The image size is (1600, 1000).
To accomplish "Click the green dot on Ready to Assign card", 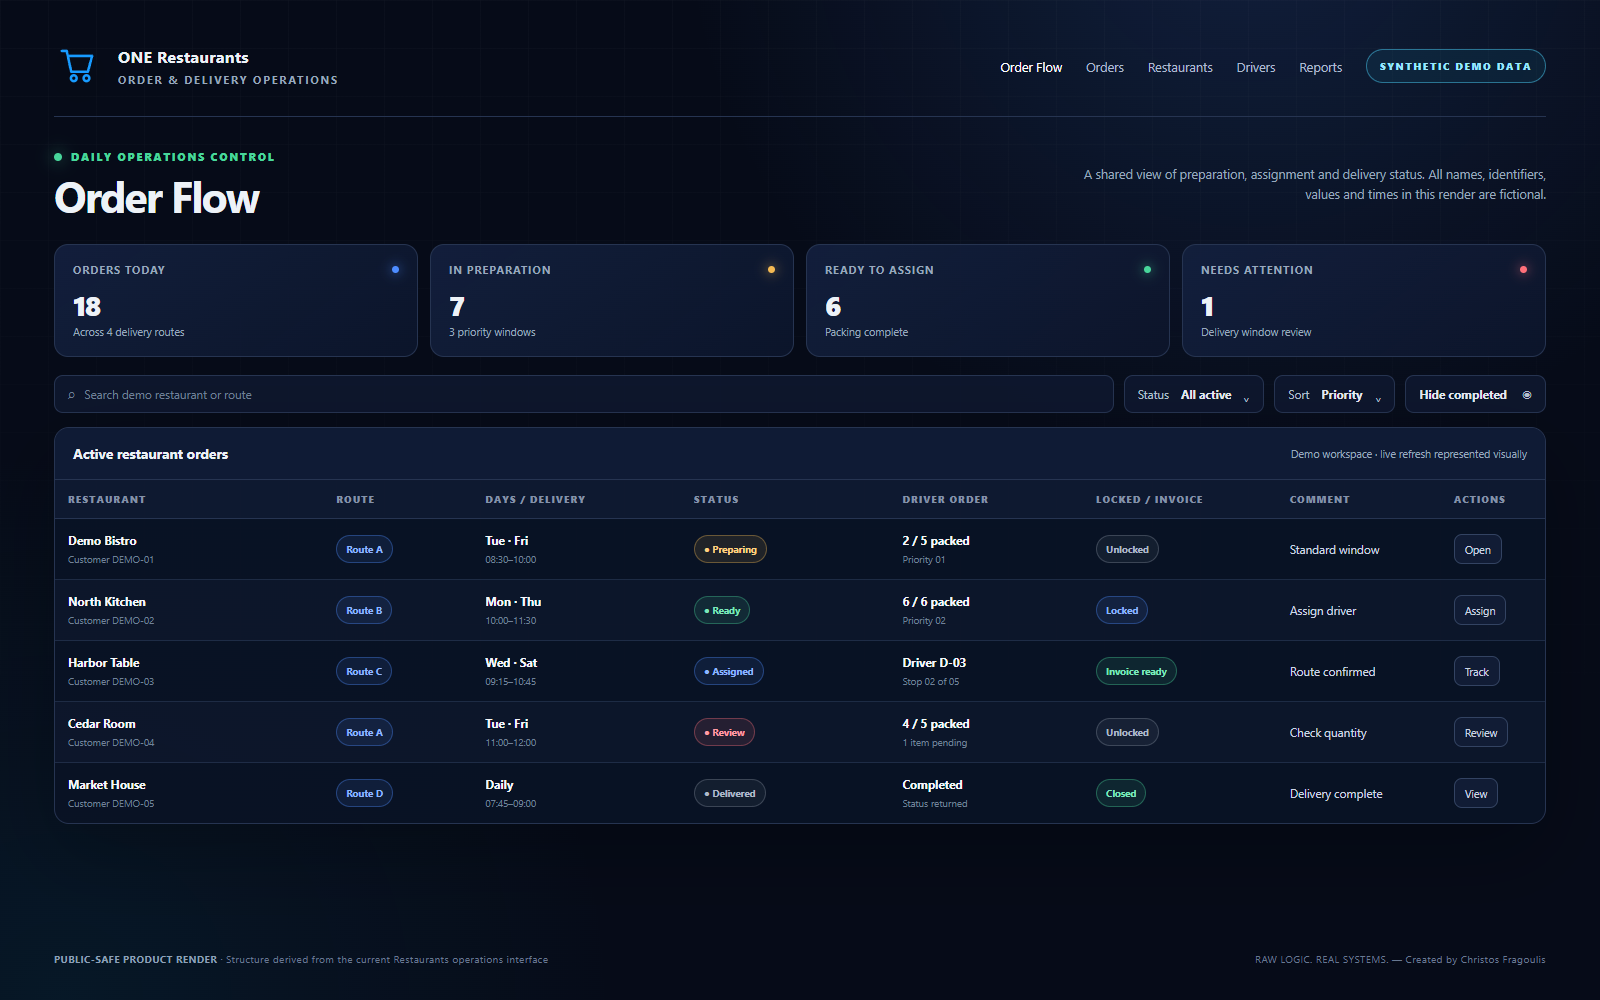I will (1147, 270).
